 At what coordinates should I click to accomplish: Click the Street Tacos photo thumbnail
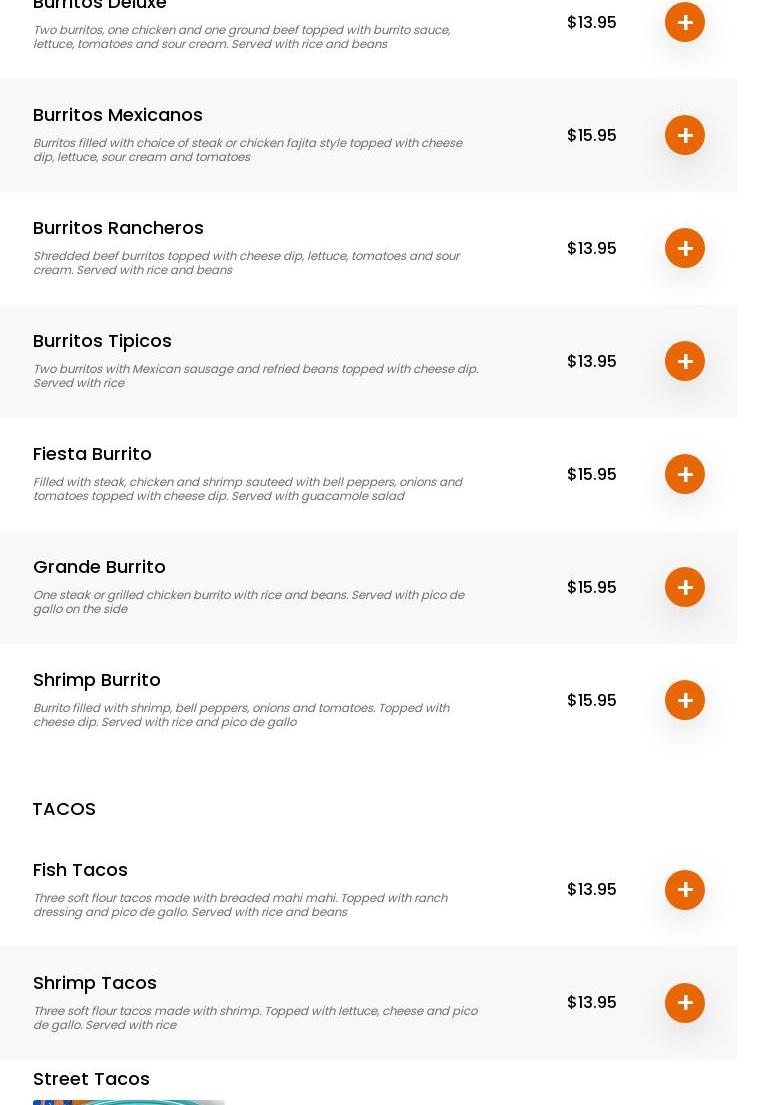click(128, 1101)
